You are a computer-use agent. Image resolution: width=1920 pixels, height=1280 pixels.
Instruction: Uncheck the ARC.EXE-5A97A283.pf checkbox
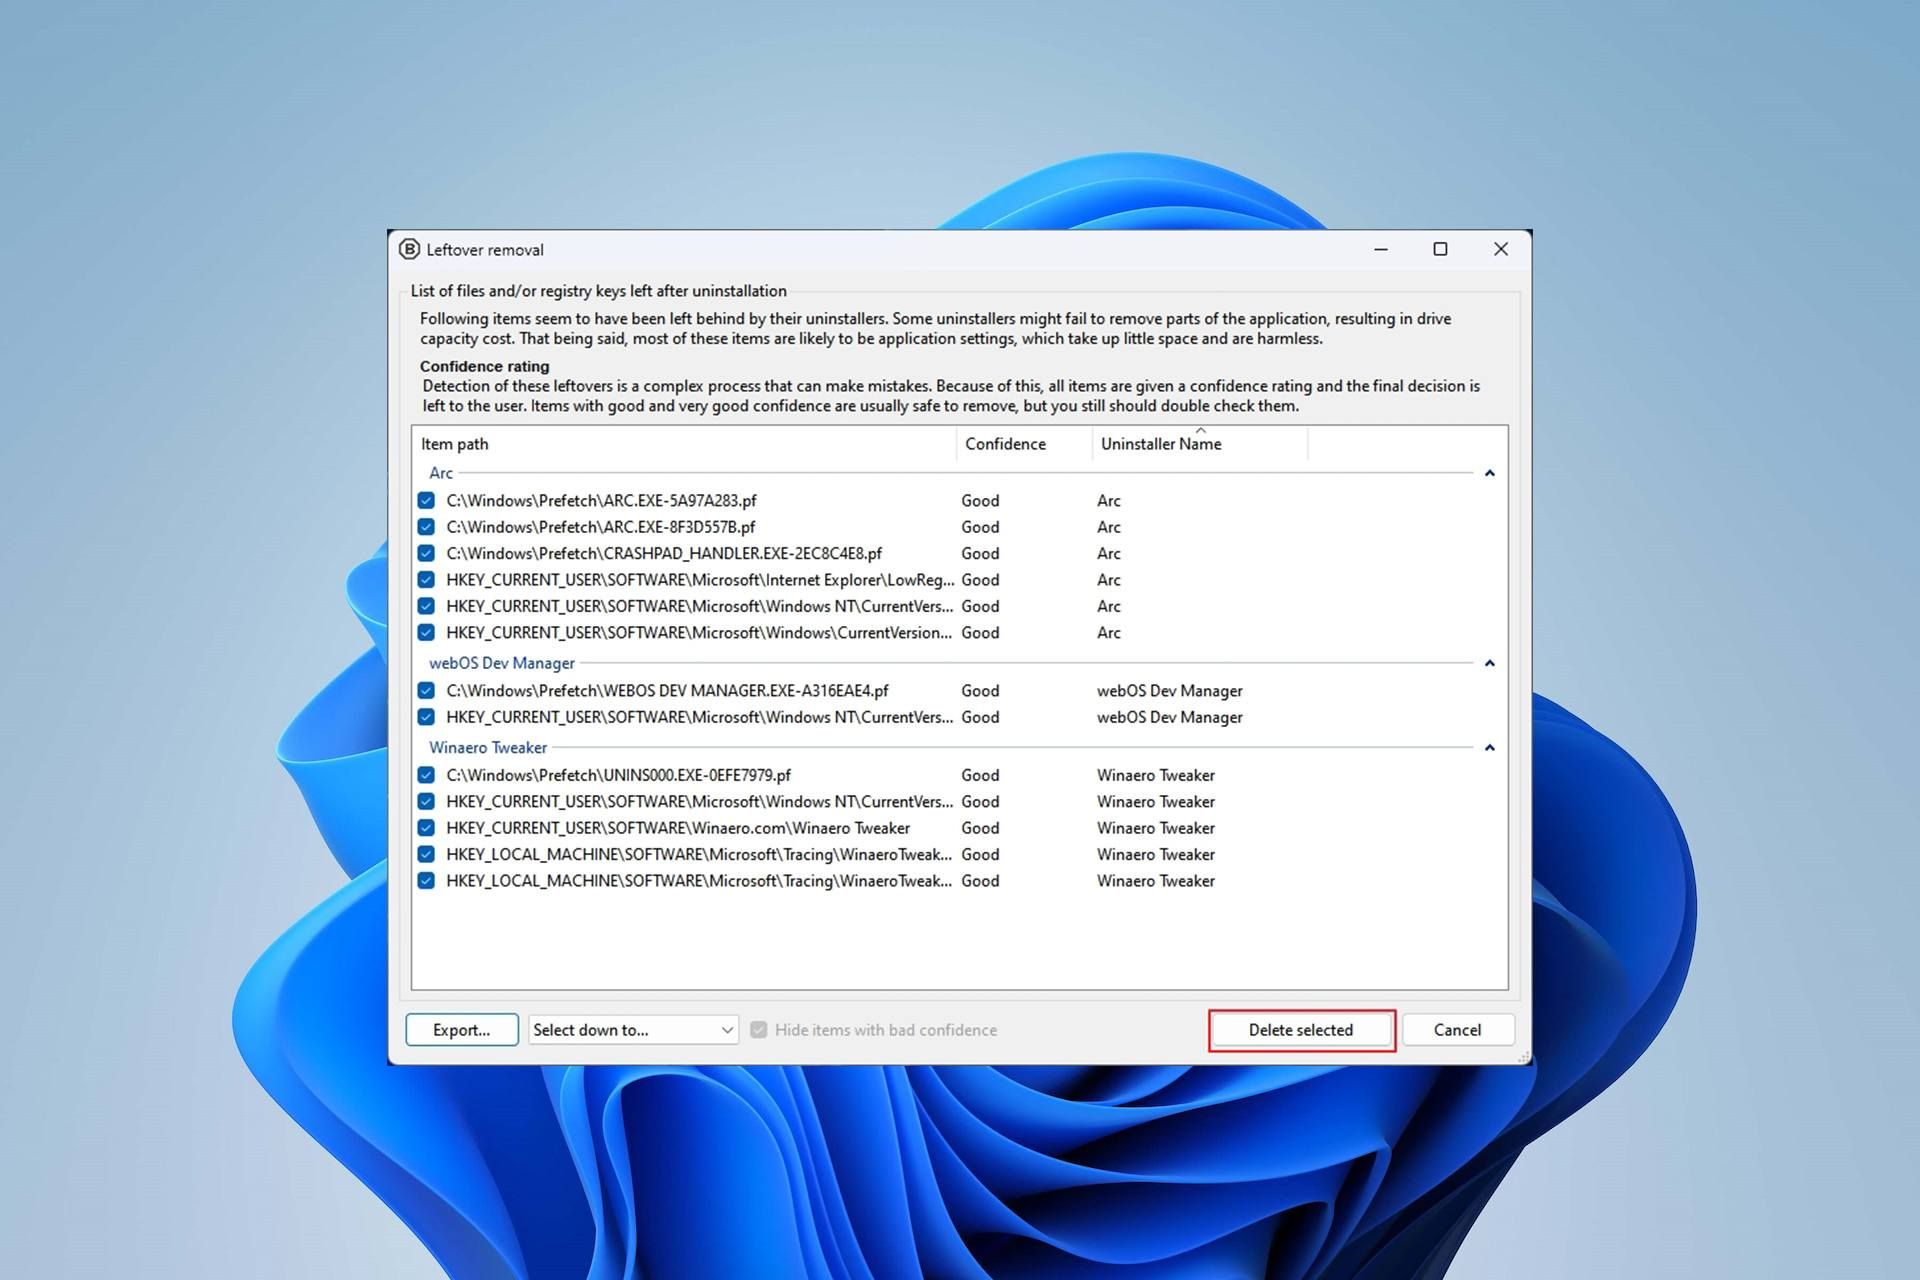(x=426, y=500)
